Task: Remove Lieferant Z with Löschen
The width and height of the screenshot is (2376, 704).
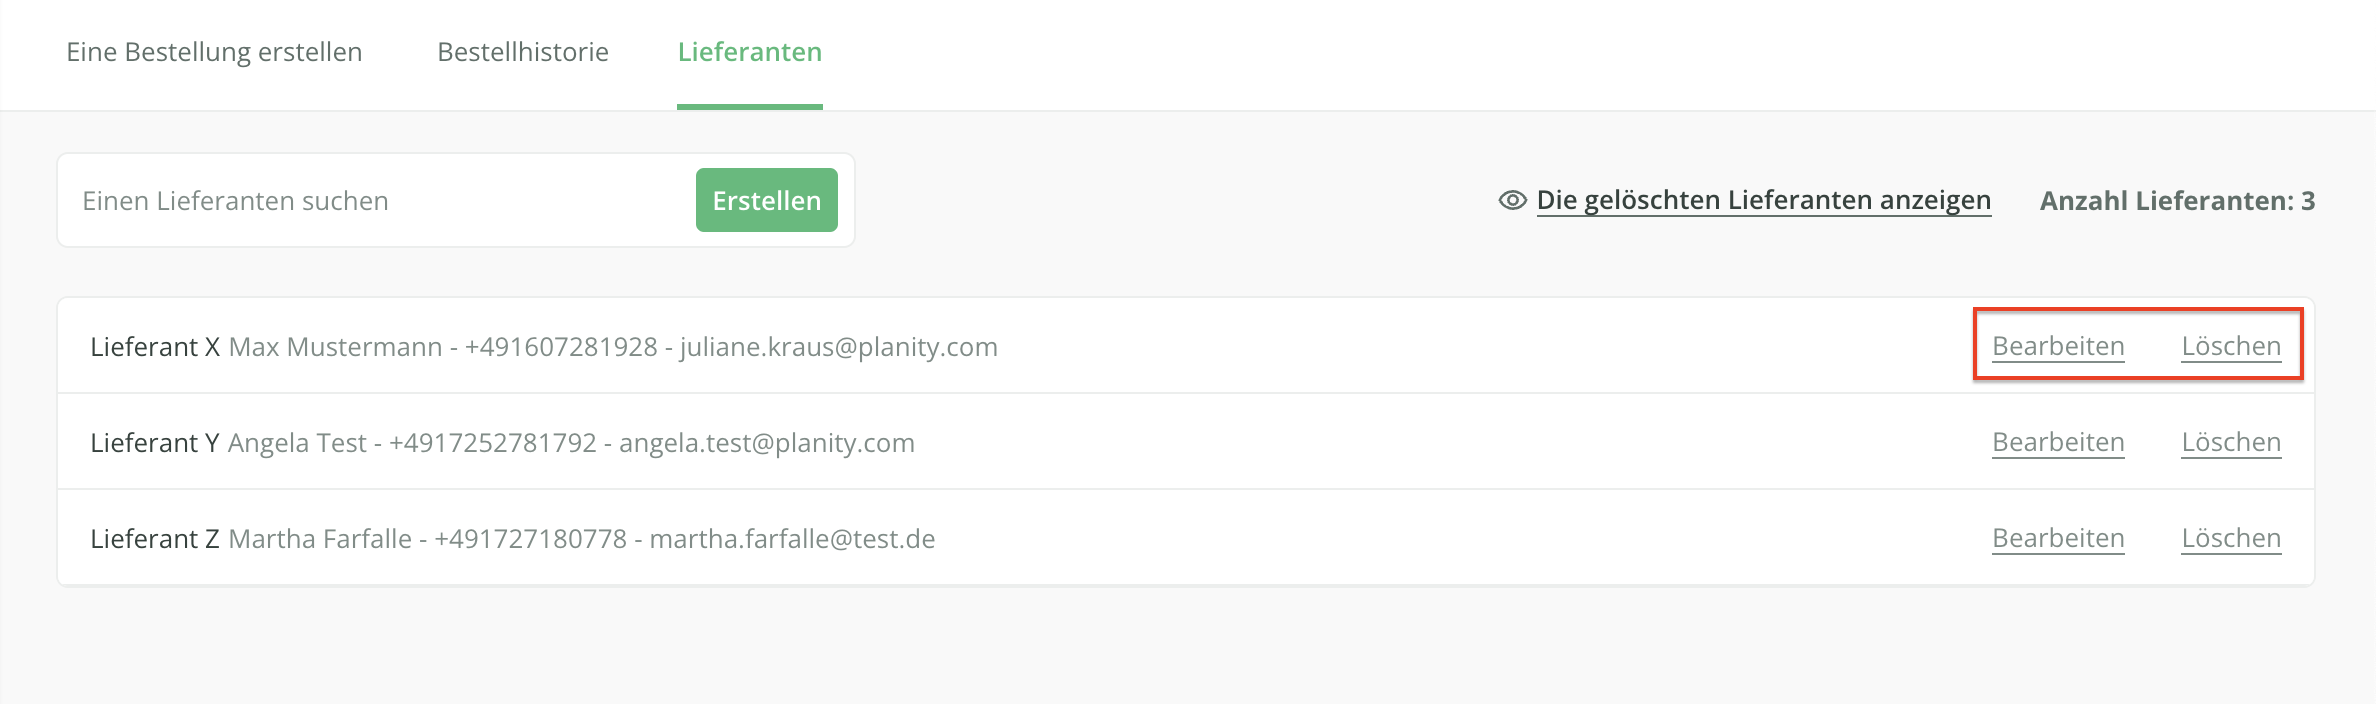Action: (x=2231, y=538)
